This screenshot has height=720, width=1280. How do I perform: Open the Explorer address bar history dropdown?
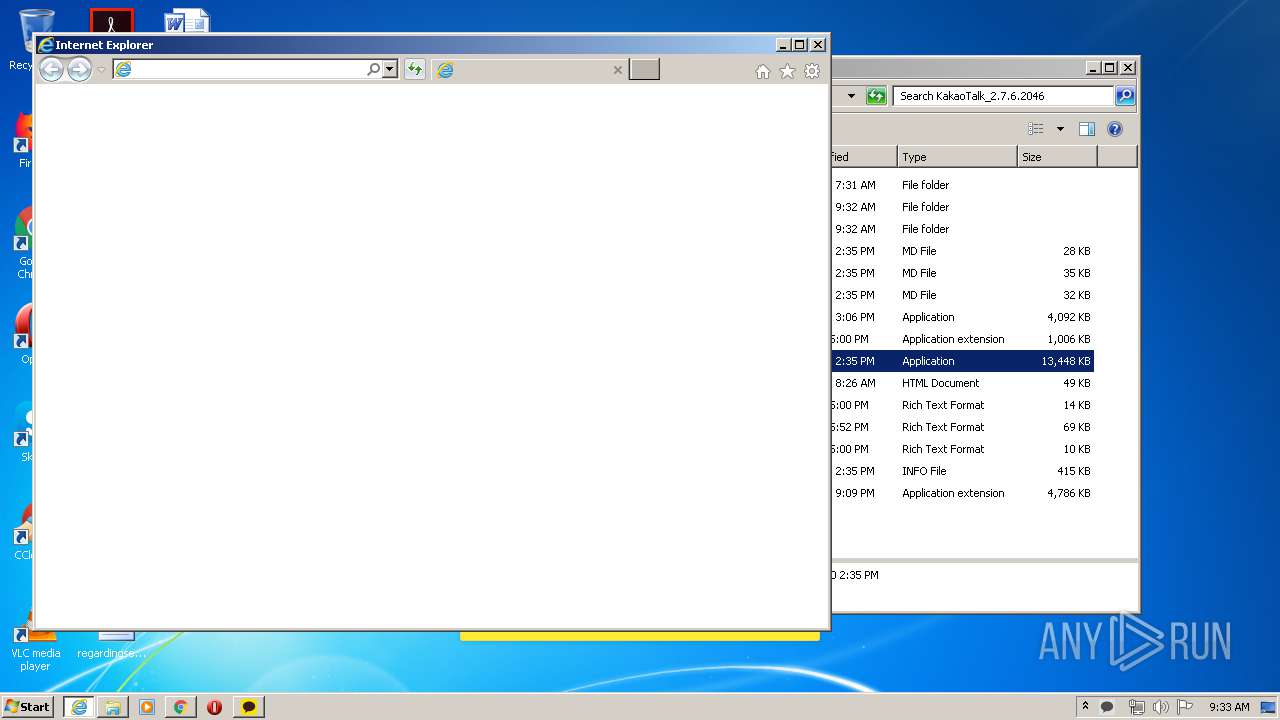click(851, 96)
